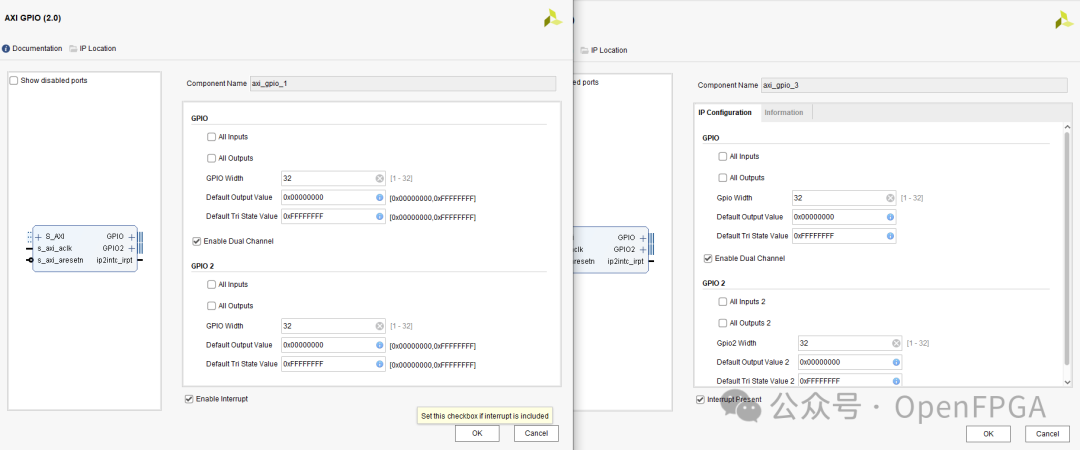Click Component Name field axi_gpio_3
This screenshot has width=1080, height=450.
click(916, 85)
